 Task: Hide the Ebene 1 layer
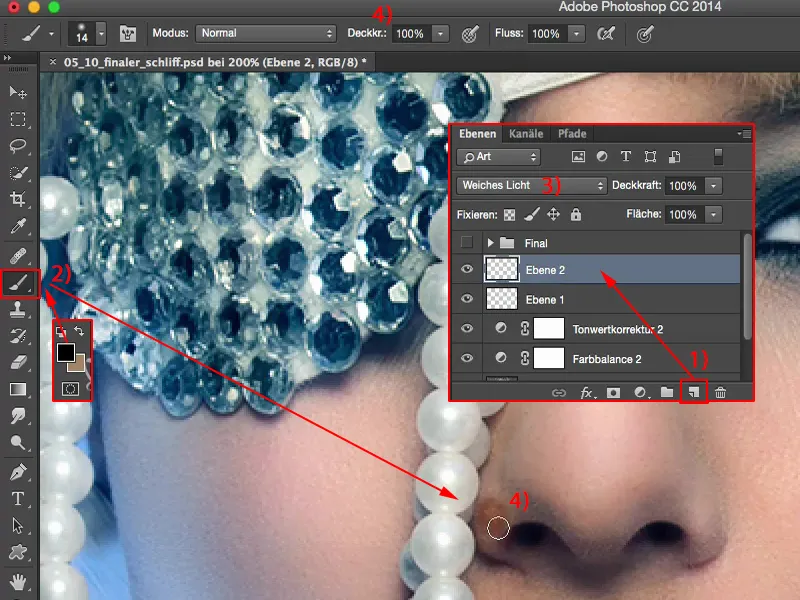tap(466, 298)
